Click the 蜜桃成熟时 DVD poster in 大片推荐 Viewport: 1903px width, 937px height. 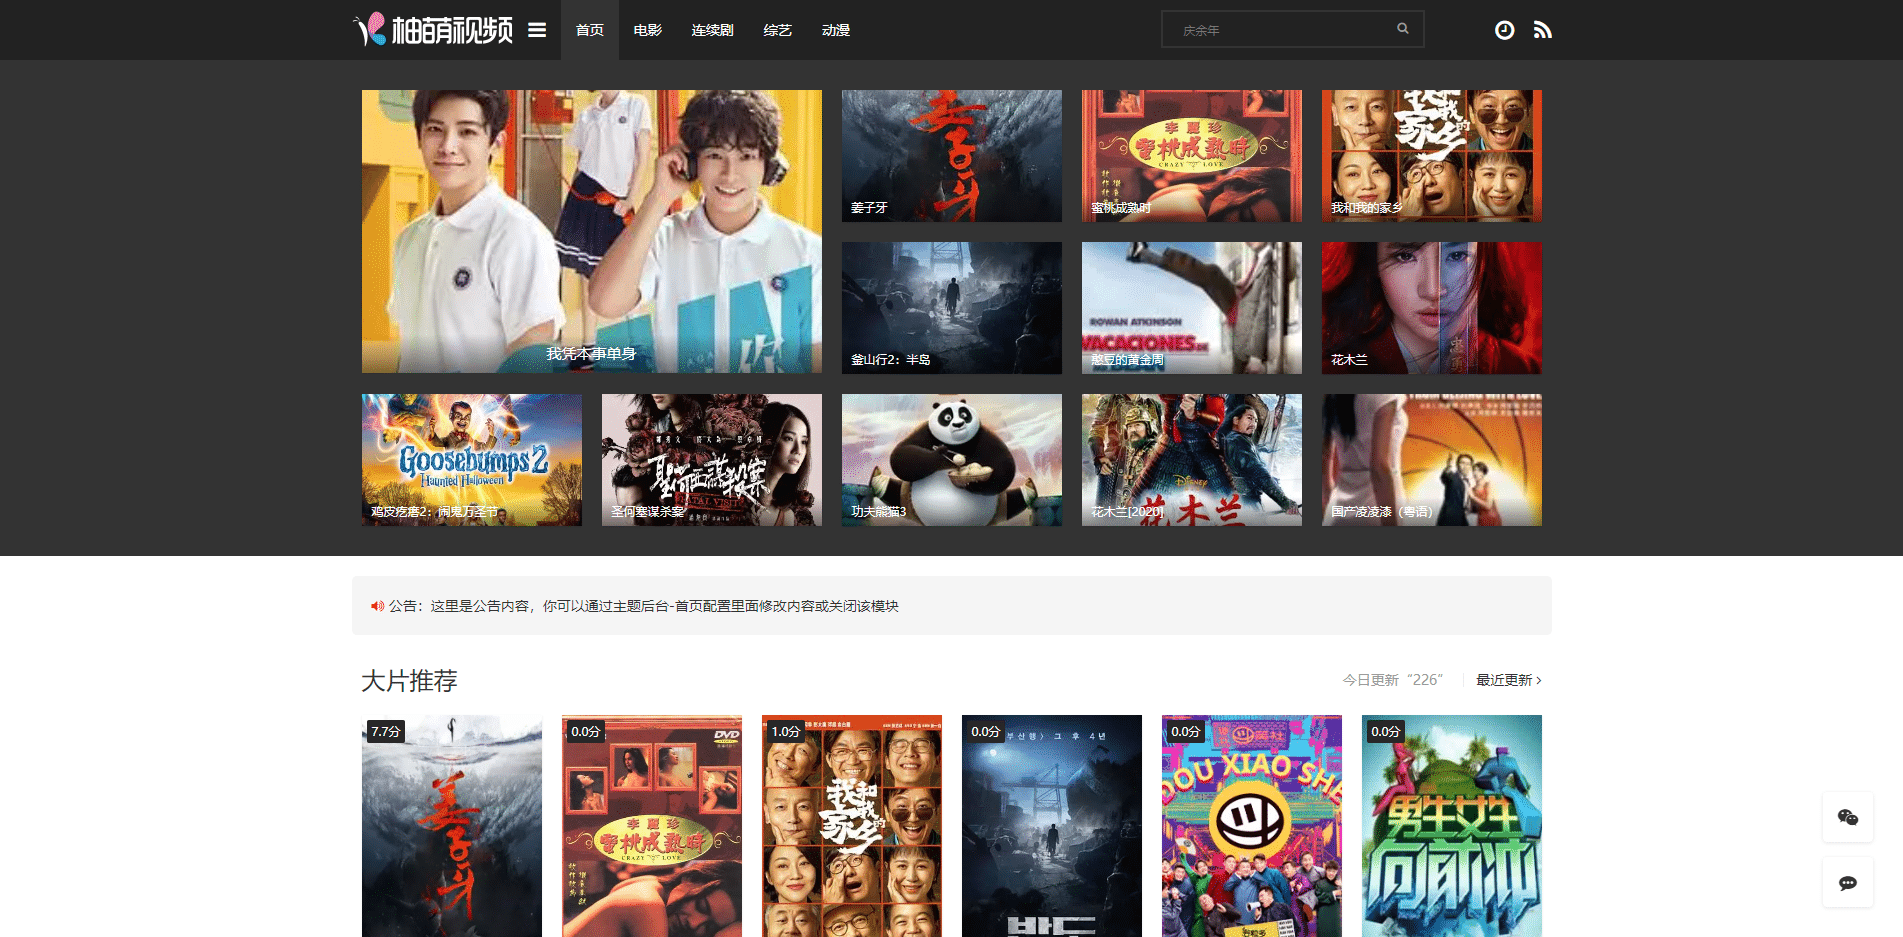[x=652, y=826]
